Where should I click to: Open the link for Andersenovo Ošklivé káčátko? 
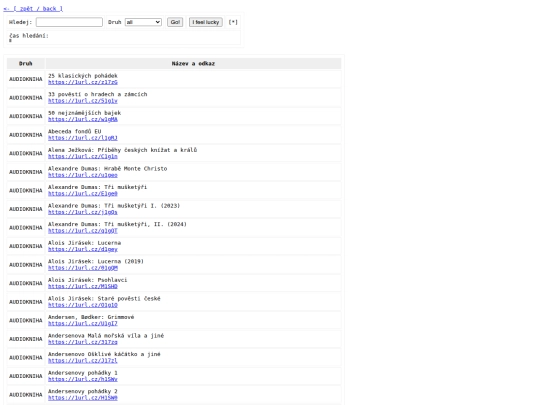(x=83, y=361)
